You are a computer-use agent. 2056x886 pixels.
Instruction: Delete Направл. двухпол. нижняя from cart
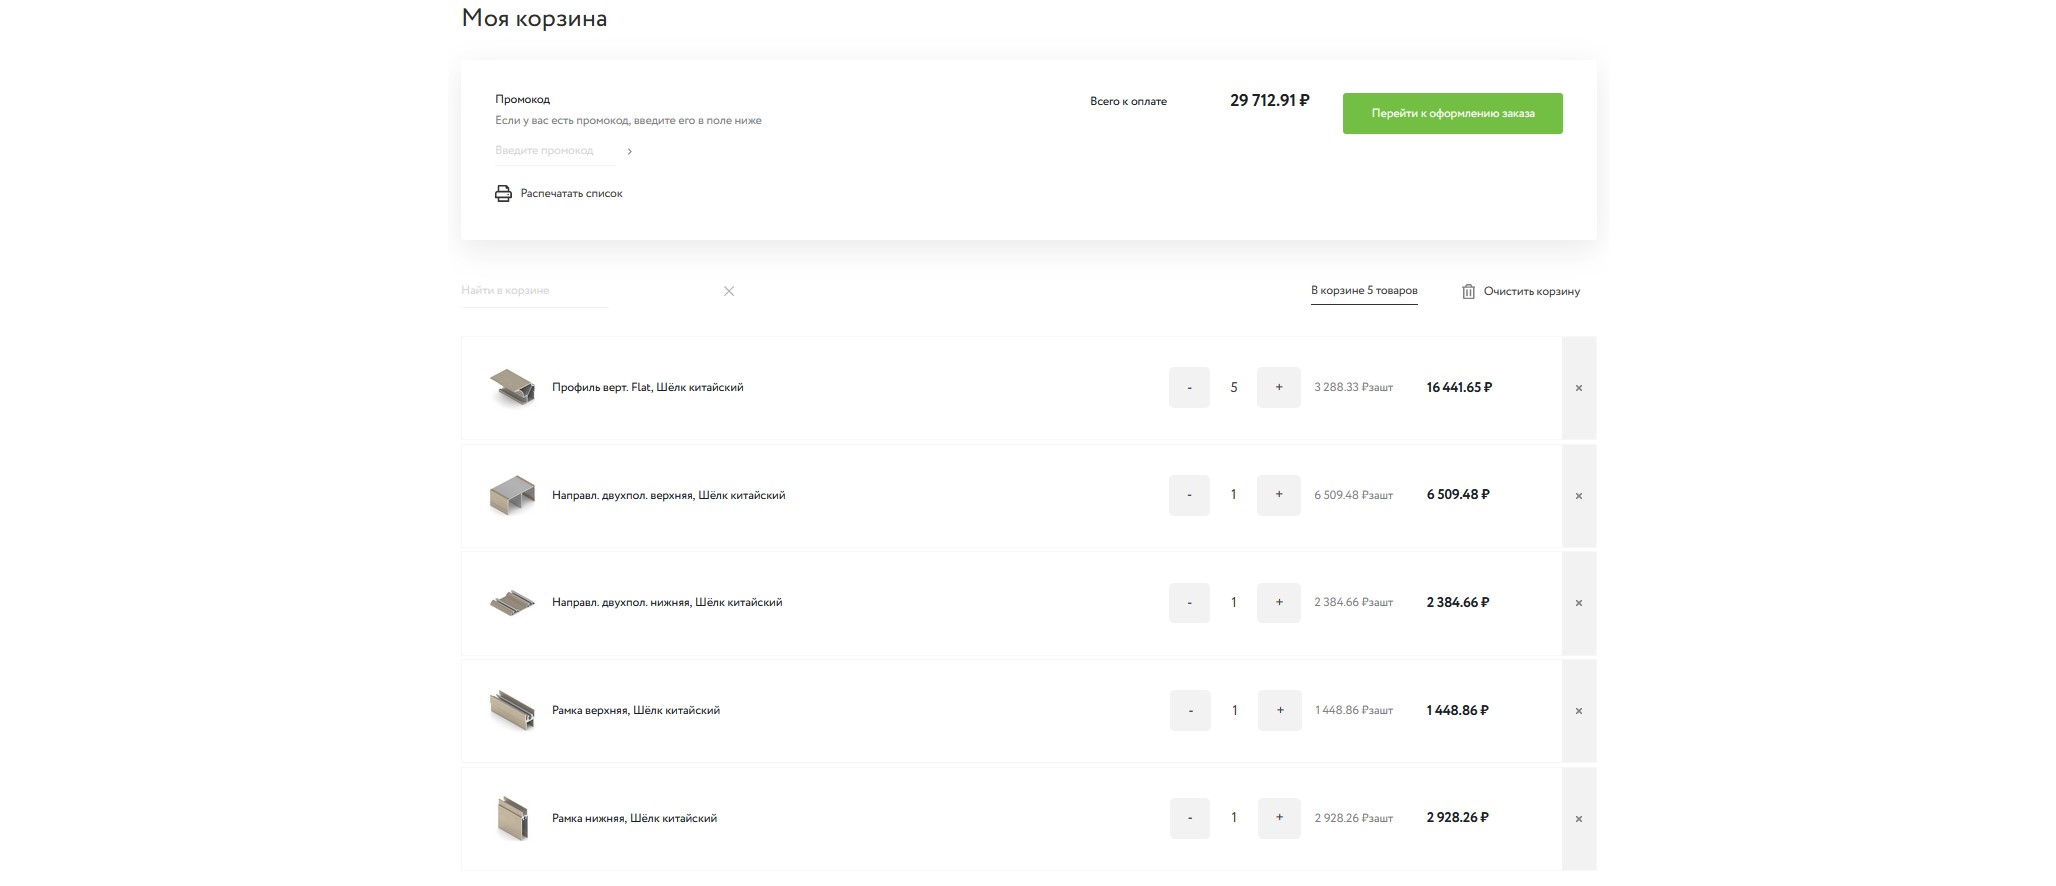(x=1578, y=603)
